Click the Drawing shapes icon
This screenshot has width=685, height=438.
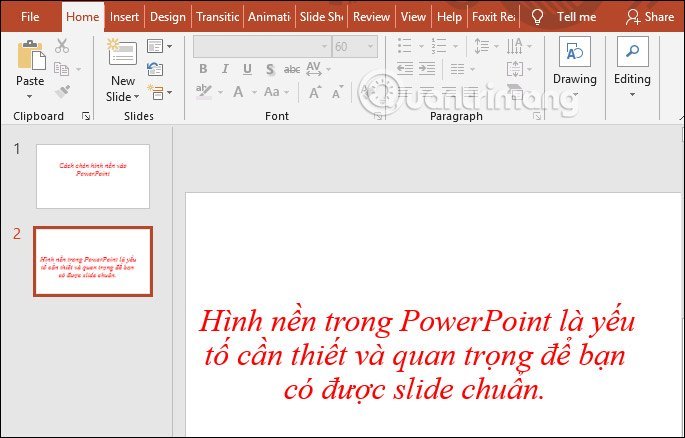[574, 52]
